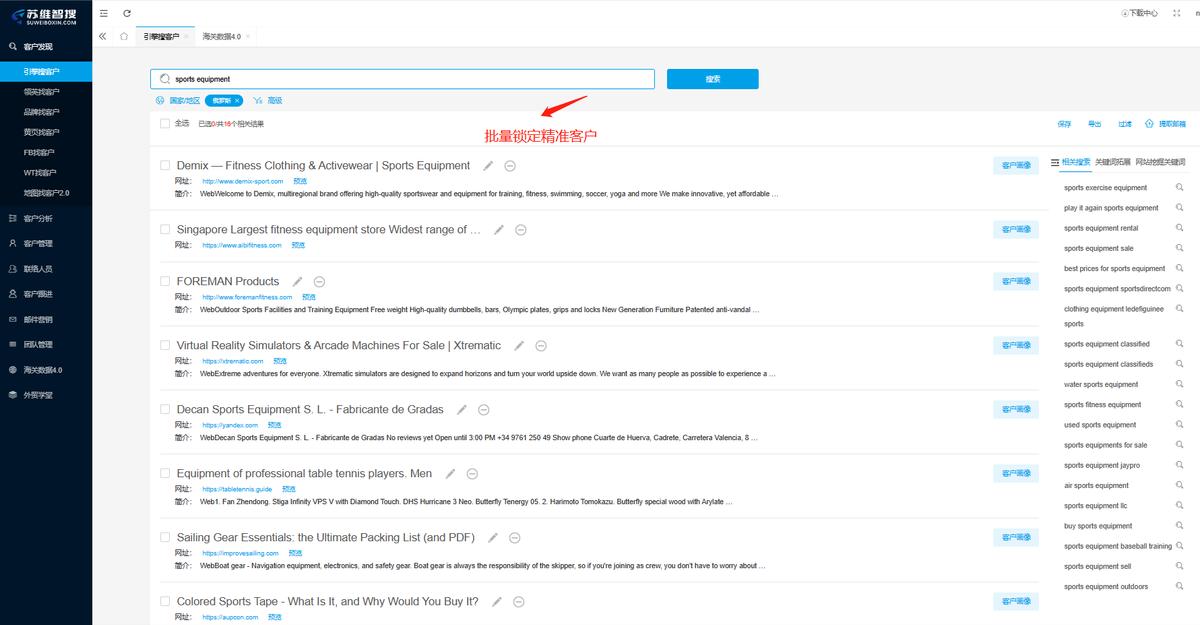Viewport: 1200px width, 625px height.
Task: Click the 'sports equipment' search input field
Action: pyautogui.click(x=410, y=79)
